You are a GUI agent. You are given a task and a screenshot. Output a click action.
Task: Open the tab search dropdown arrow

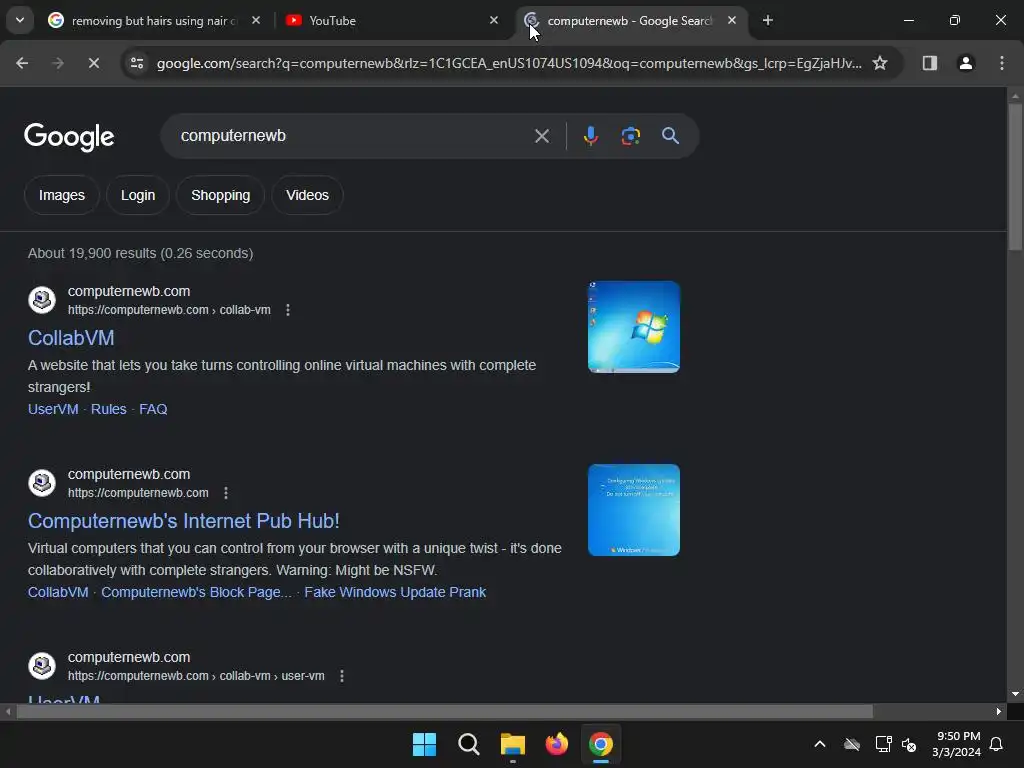point(20,20)
